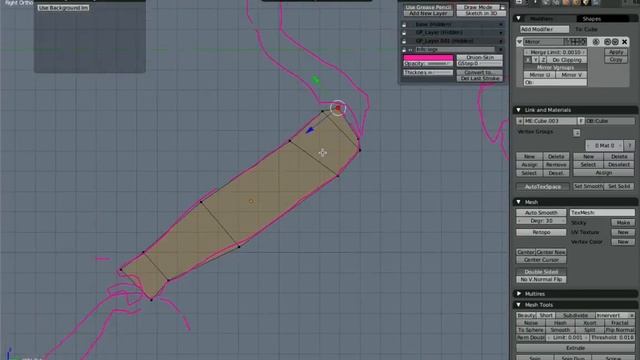
Task: Toggle Beauty subdivide option
Action: point(526,316)
